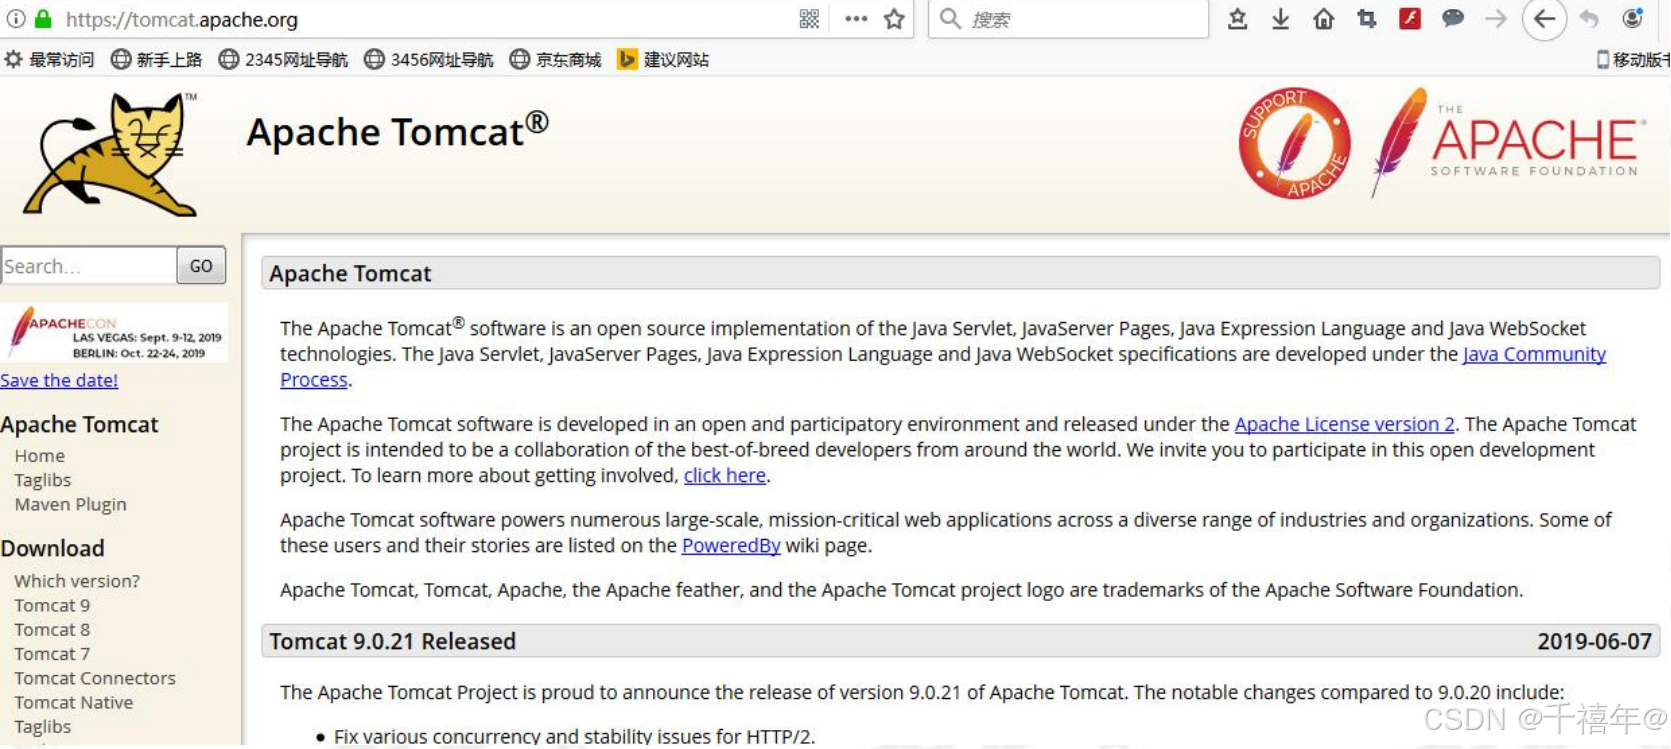Open the downloads arrow icon
Screen dimensions: 1671x749
click(1280, 19)
